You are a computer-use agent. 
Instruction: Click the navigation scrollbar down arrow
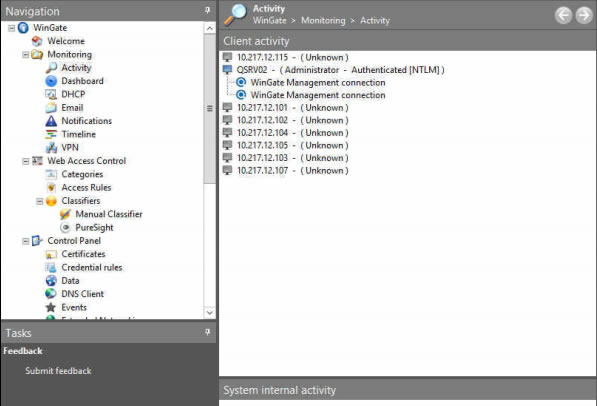click(210, 313)
